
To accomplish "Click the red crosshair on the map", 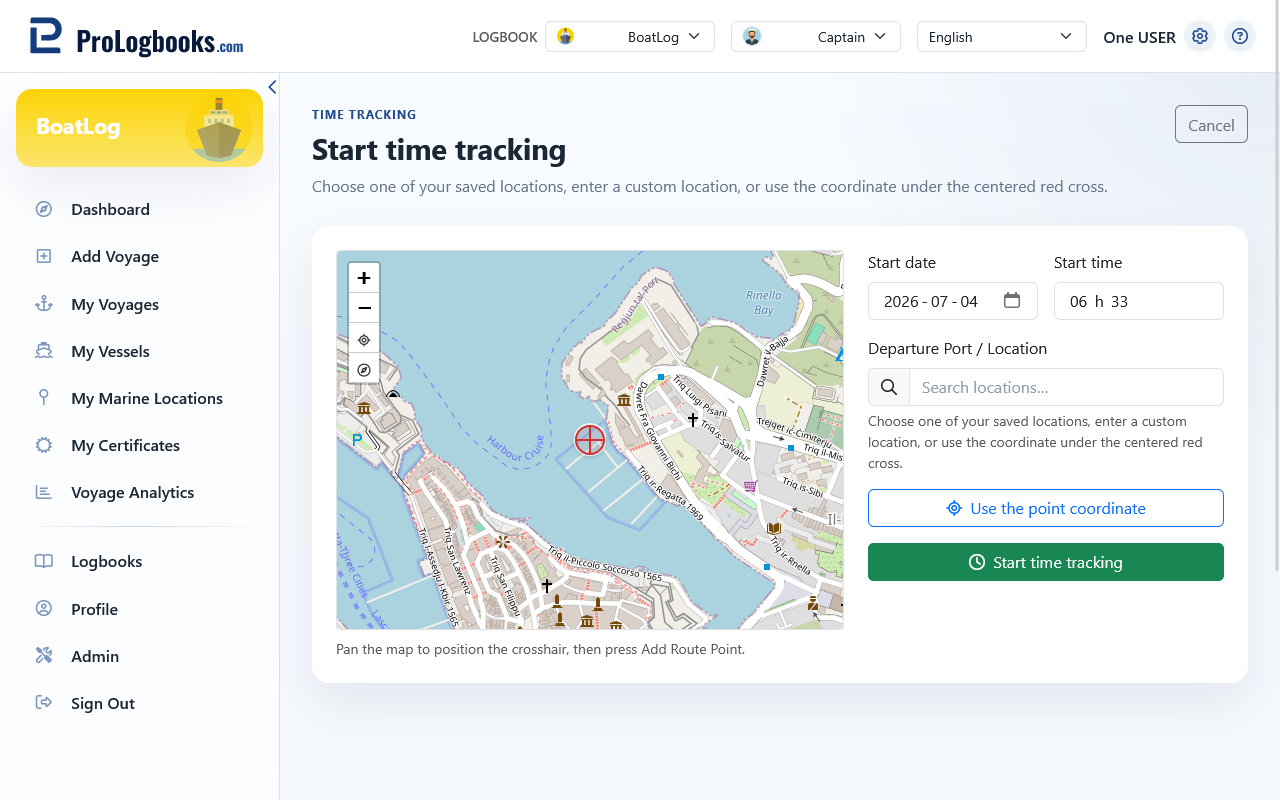I will pyautogui.click(x=590, y=439).
